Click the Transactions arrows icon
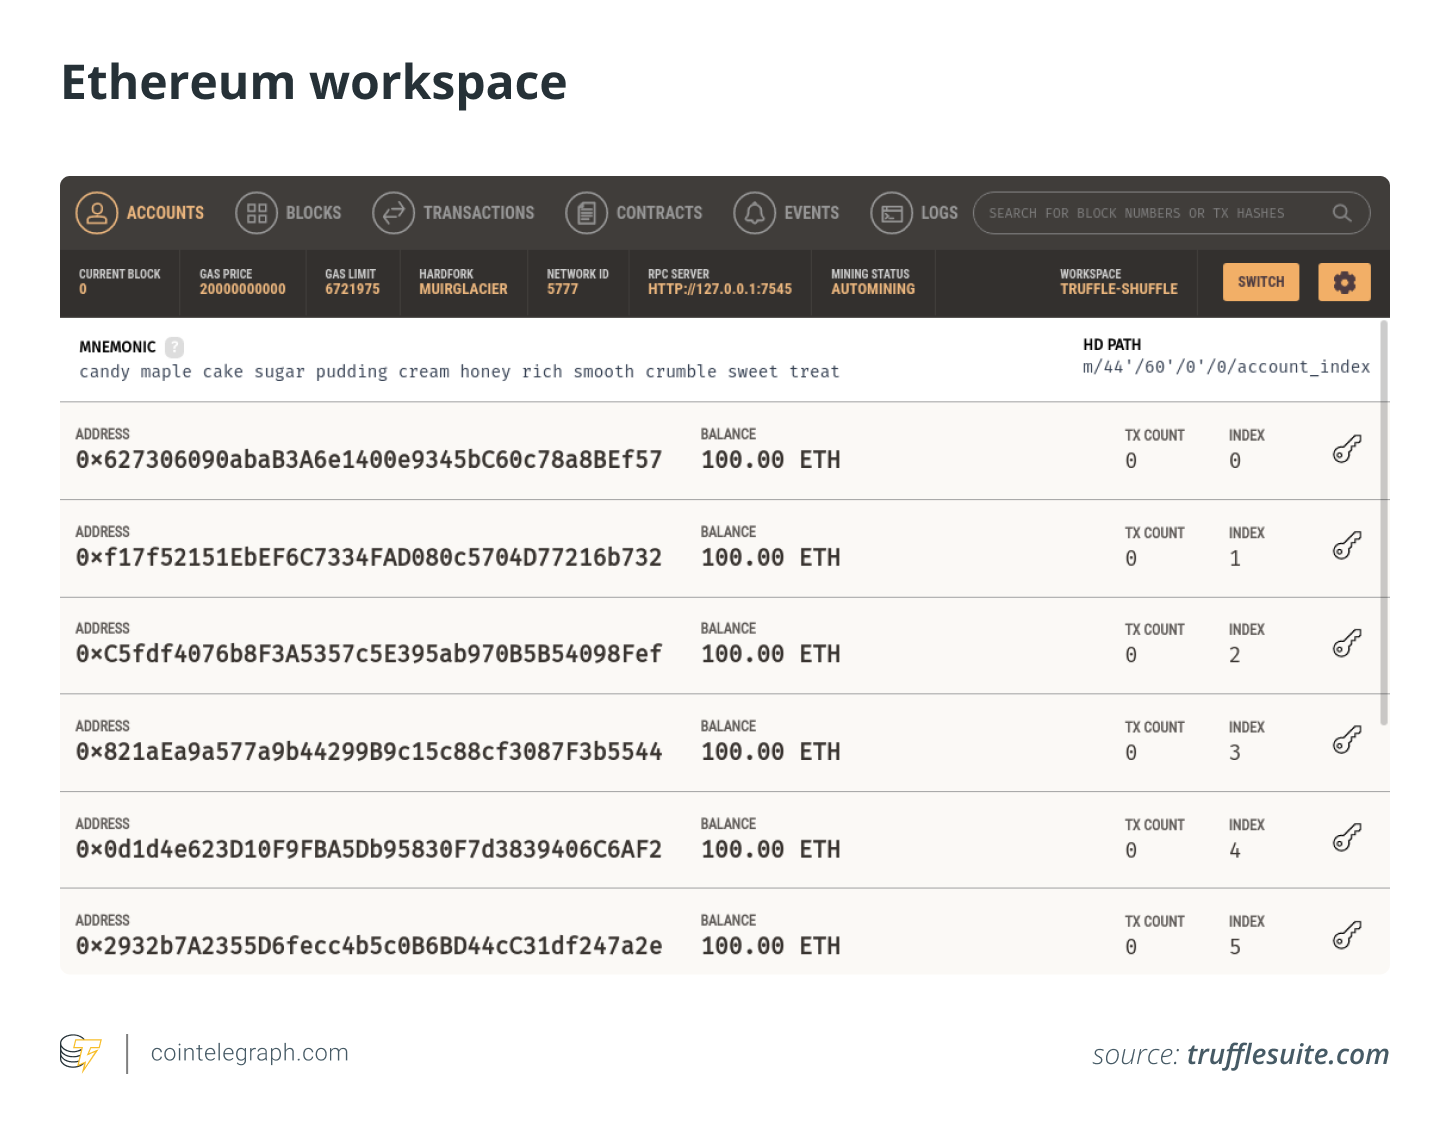Screen dimensions: 1450x1134 click(x=392, y=212)
